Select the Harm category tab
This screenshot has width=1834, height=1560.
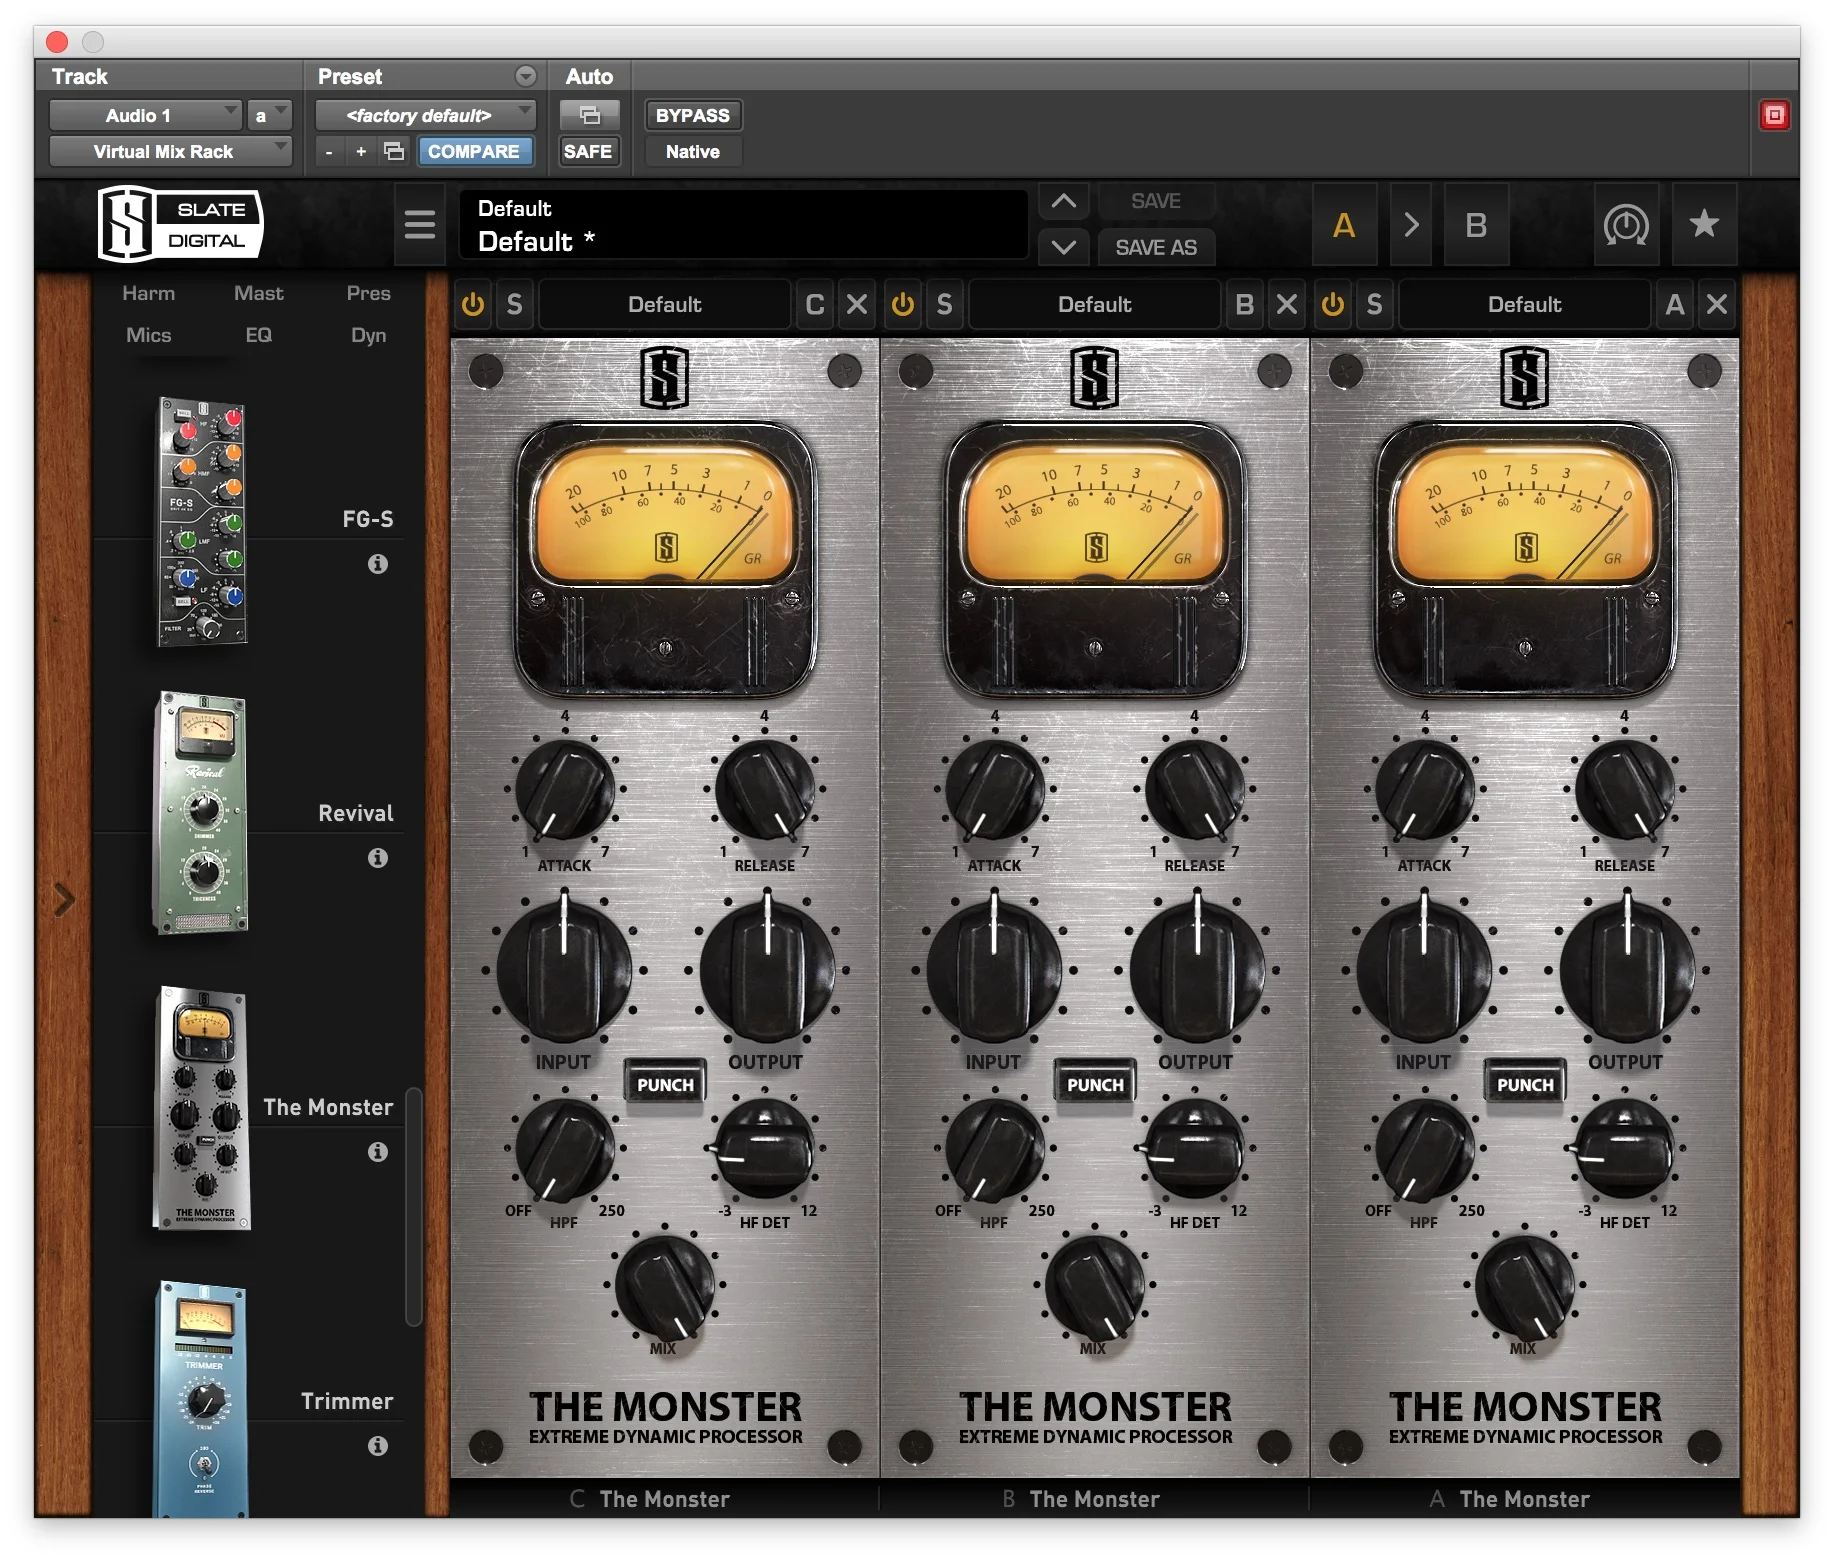(x=148, y=293)
